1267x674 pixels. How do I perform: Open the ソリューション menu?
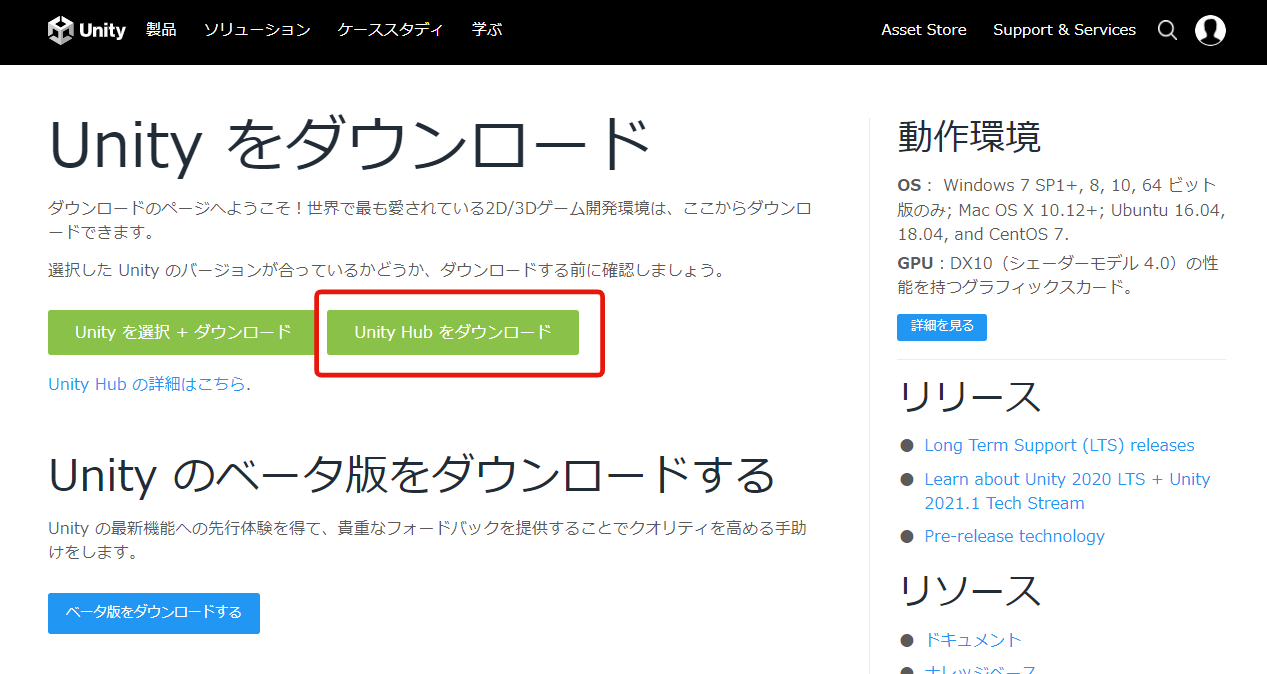(257, 30)
